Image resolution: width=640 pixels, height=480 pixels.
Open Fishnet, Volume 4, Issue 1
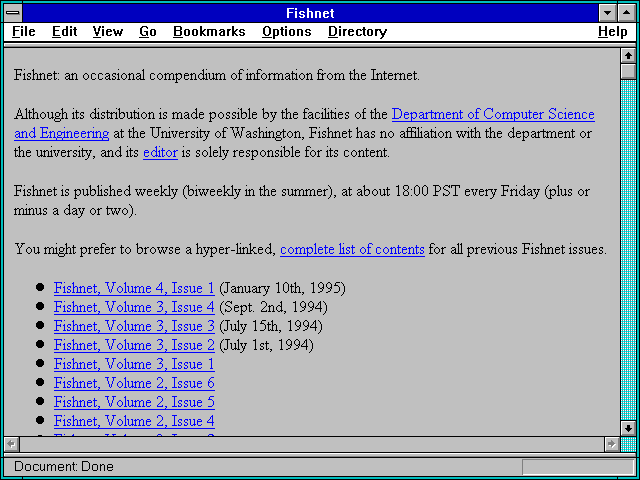tap(134, 288)
